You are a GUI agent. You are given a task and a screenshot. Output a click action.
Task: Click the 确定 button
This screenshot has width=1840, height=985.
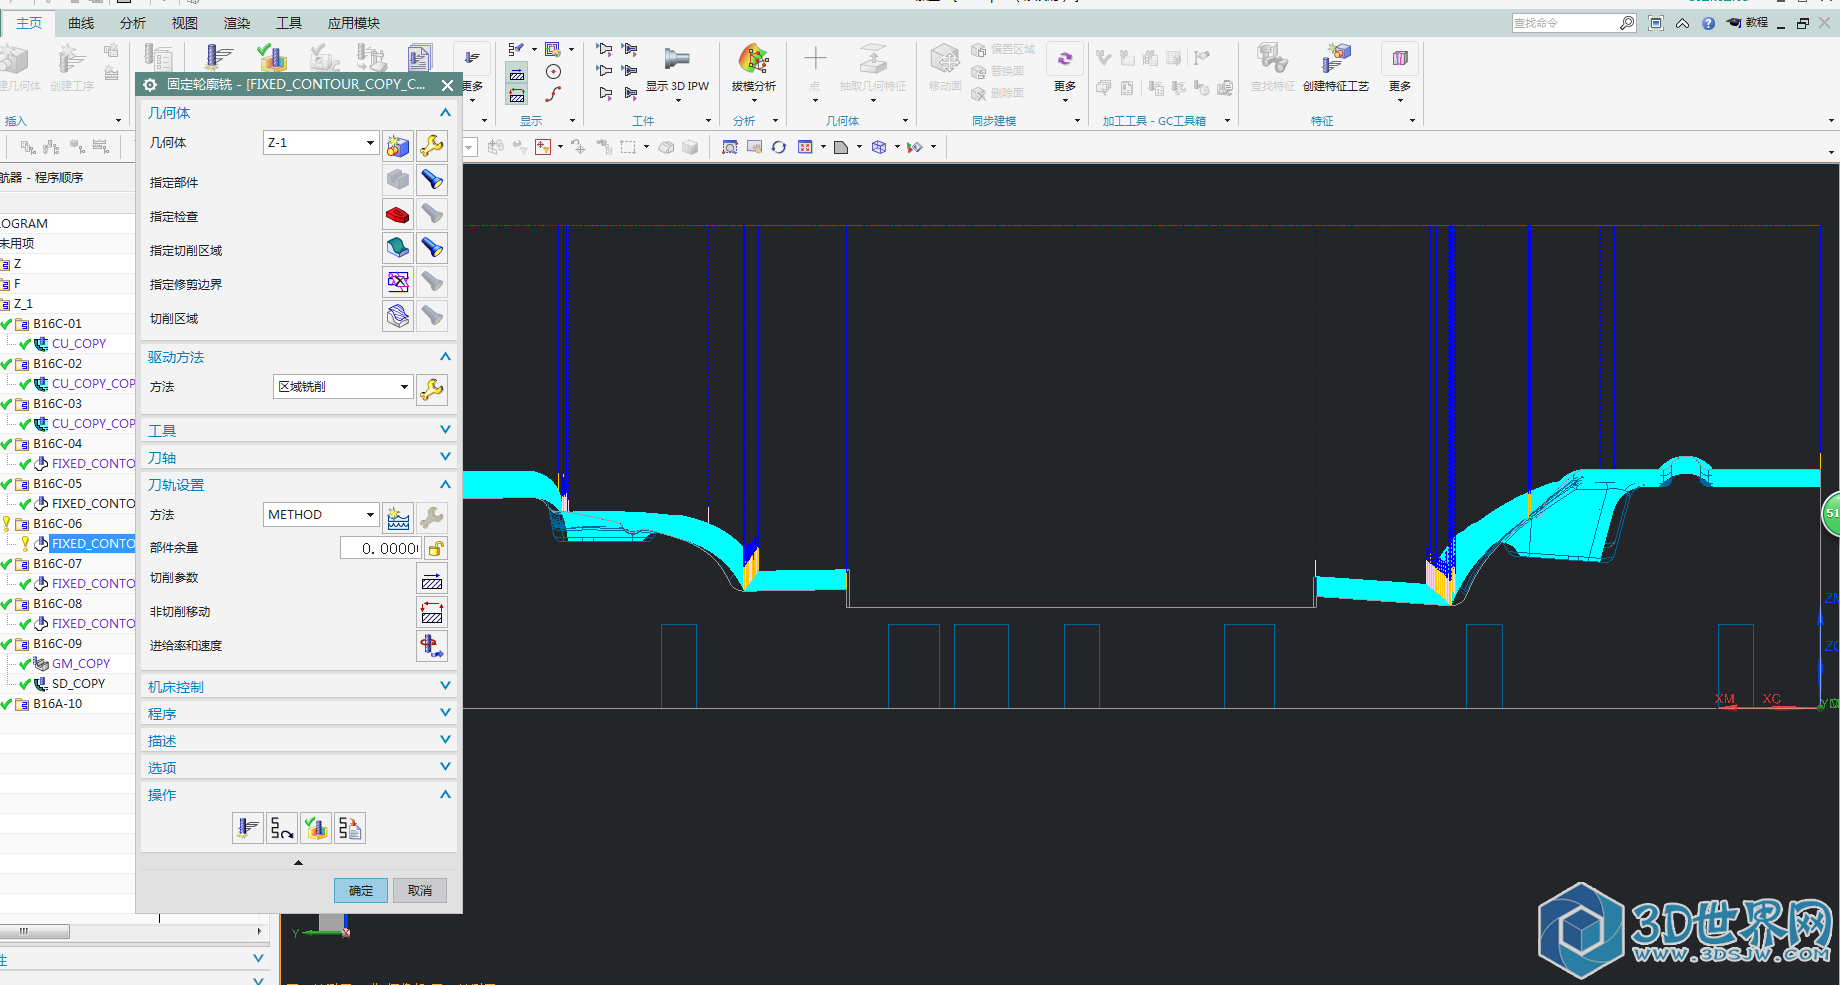coord(361,890)
